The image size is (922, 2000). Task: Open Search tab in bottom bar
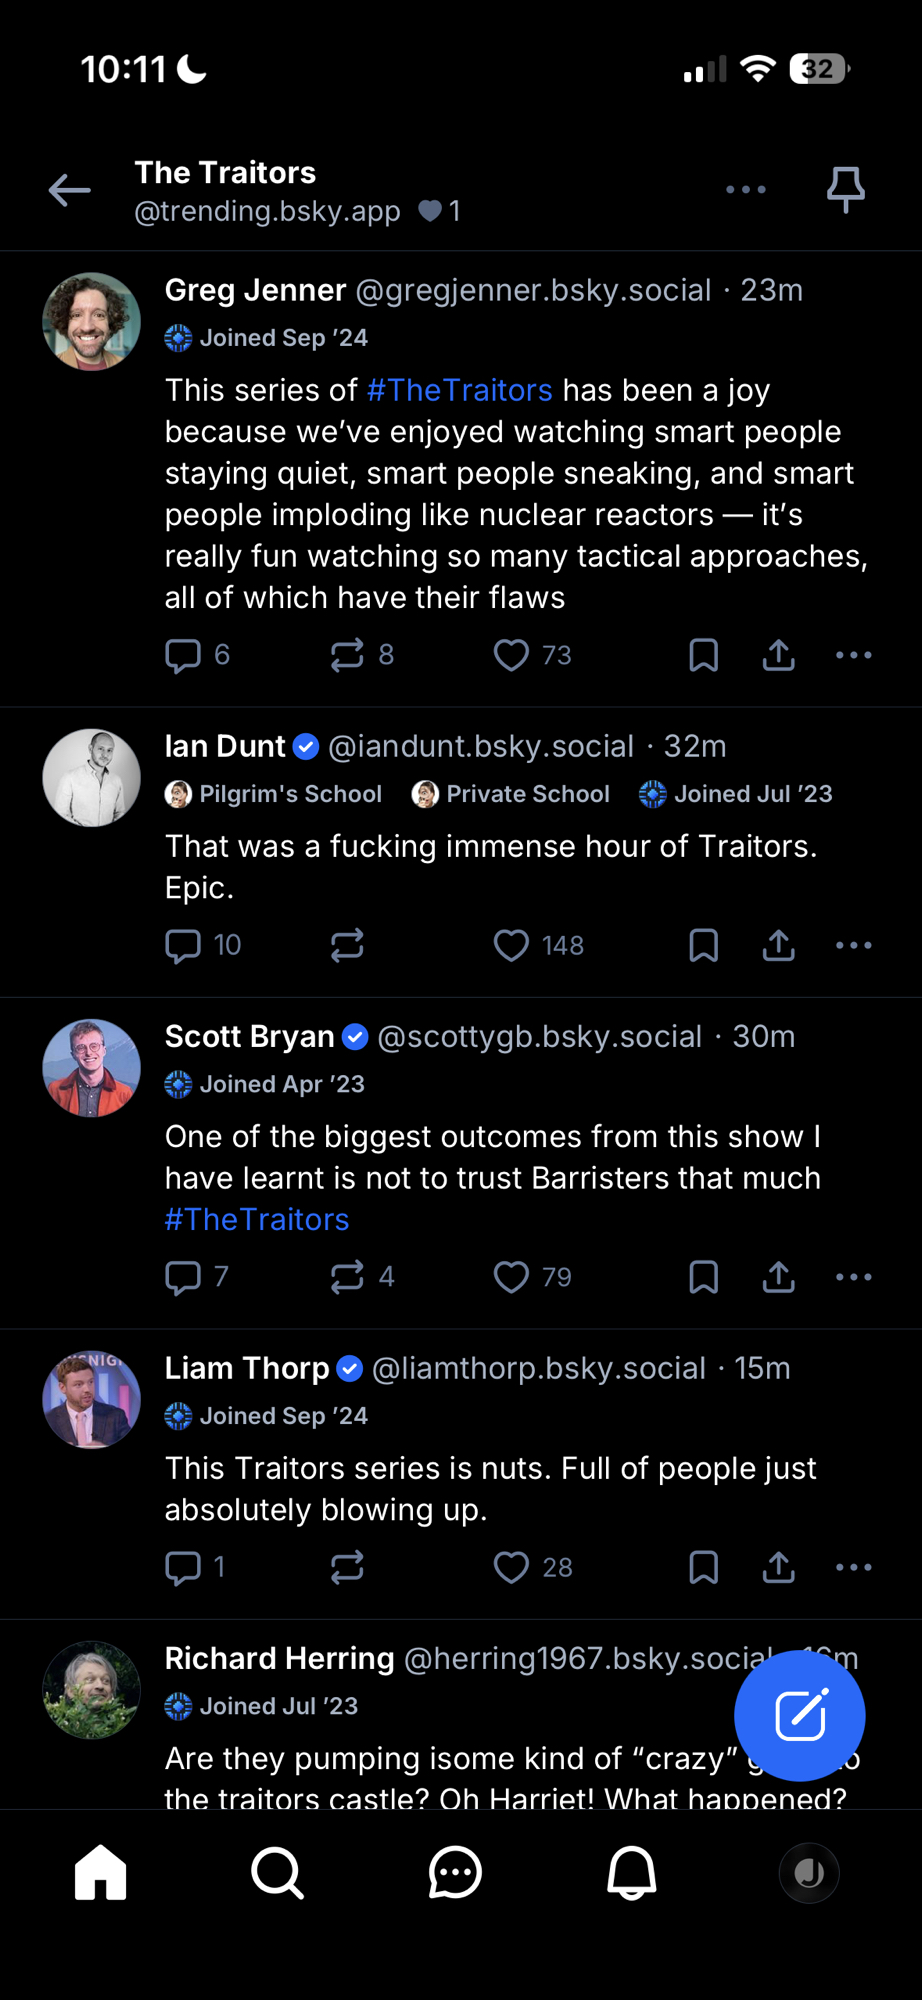pyautogui.click(x=277, y=1872)
